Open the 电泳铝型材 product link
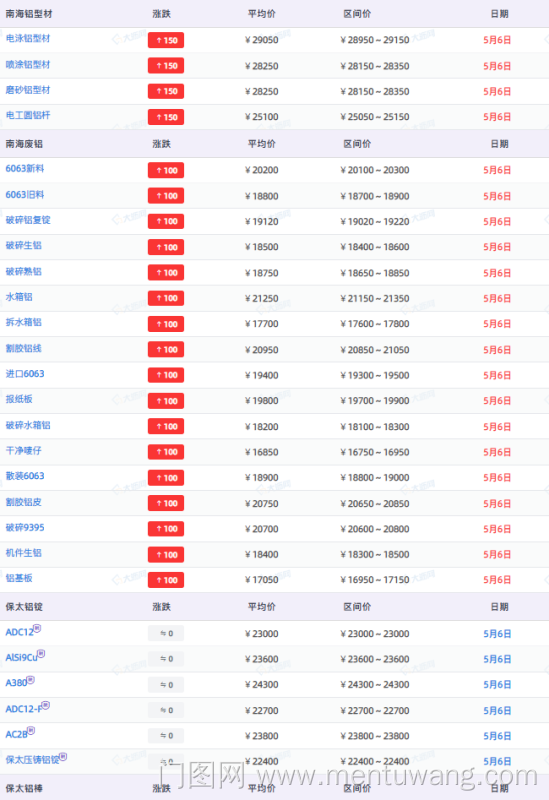Screen dimensions: 549x800 coord(28,39)
